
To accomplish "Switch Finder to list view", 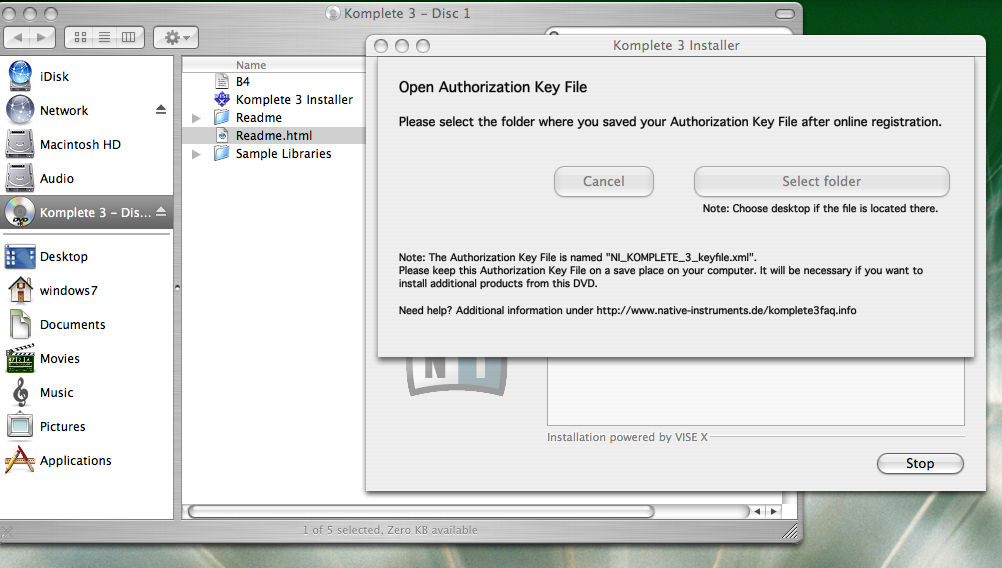I will (104, 37).
